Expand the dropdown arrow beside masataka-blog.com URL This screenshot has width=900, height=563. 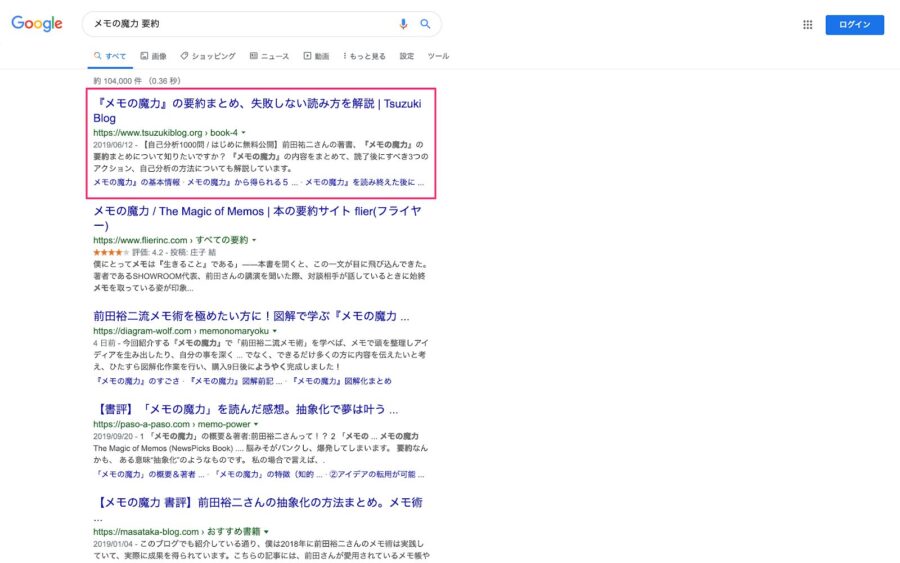click(x=266, y=532)
